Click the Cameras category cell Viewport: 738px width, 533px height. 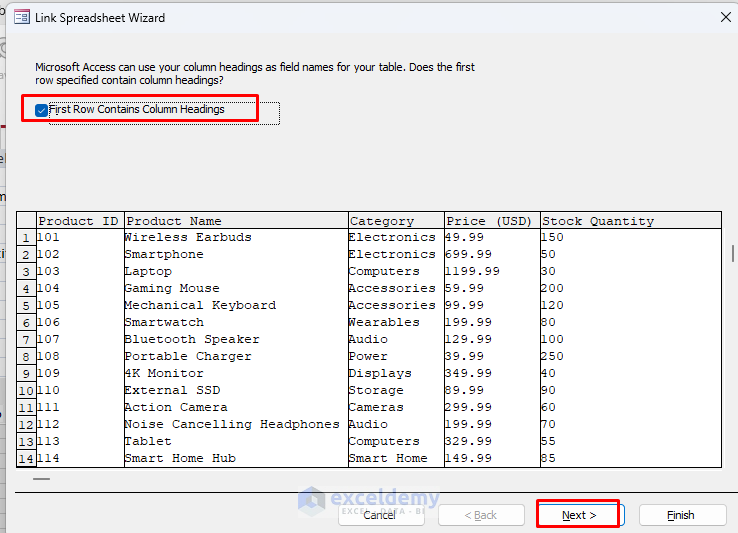tap(396, 407)
